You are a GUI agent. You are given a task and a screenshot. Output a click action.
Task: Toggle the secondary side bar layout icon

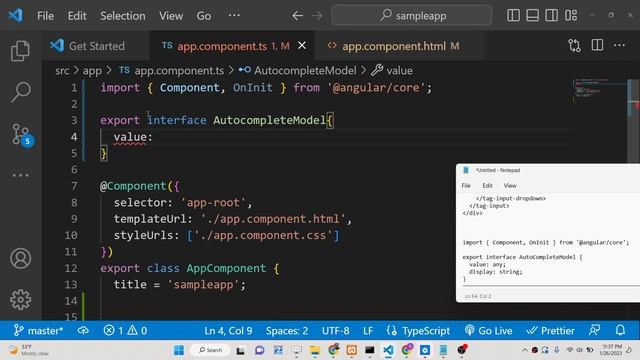click(x=551, y=16)
